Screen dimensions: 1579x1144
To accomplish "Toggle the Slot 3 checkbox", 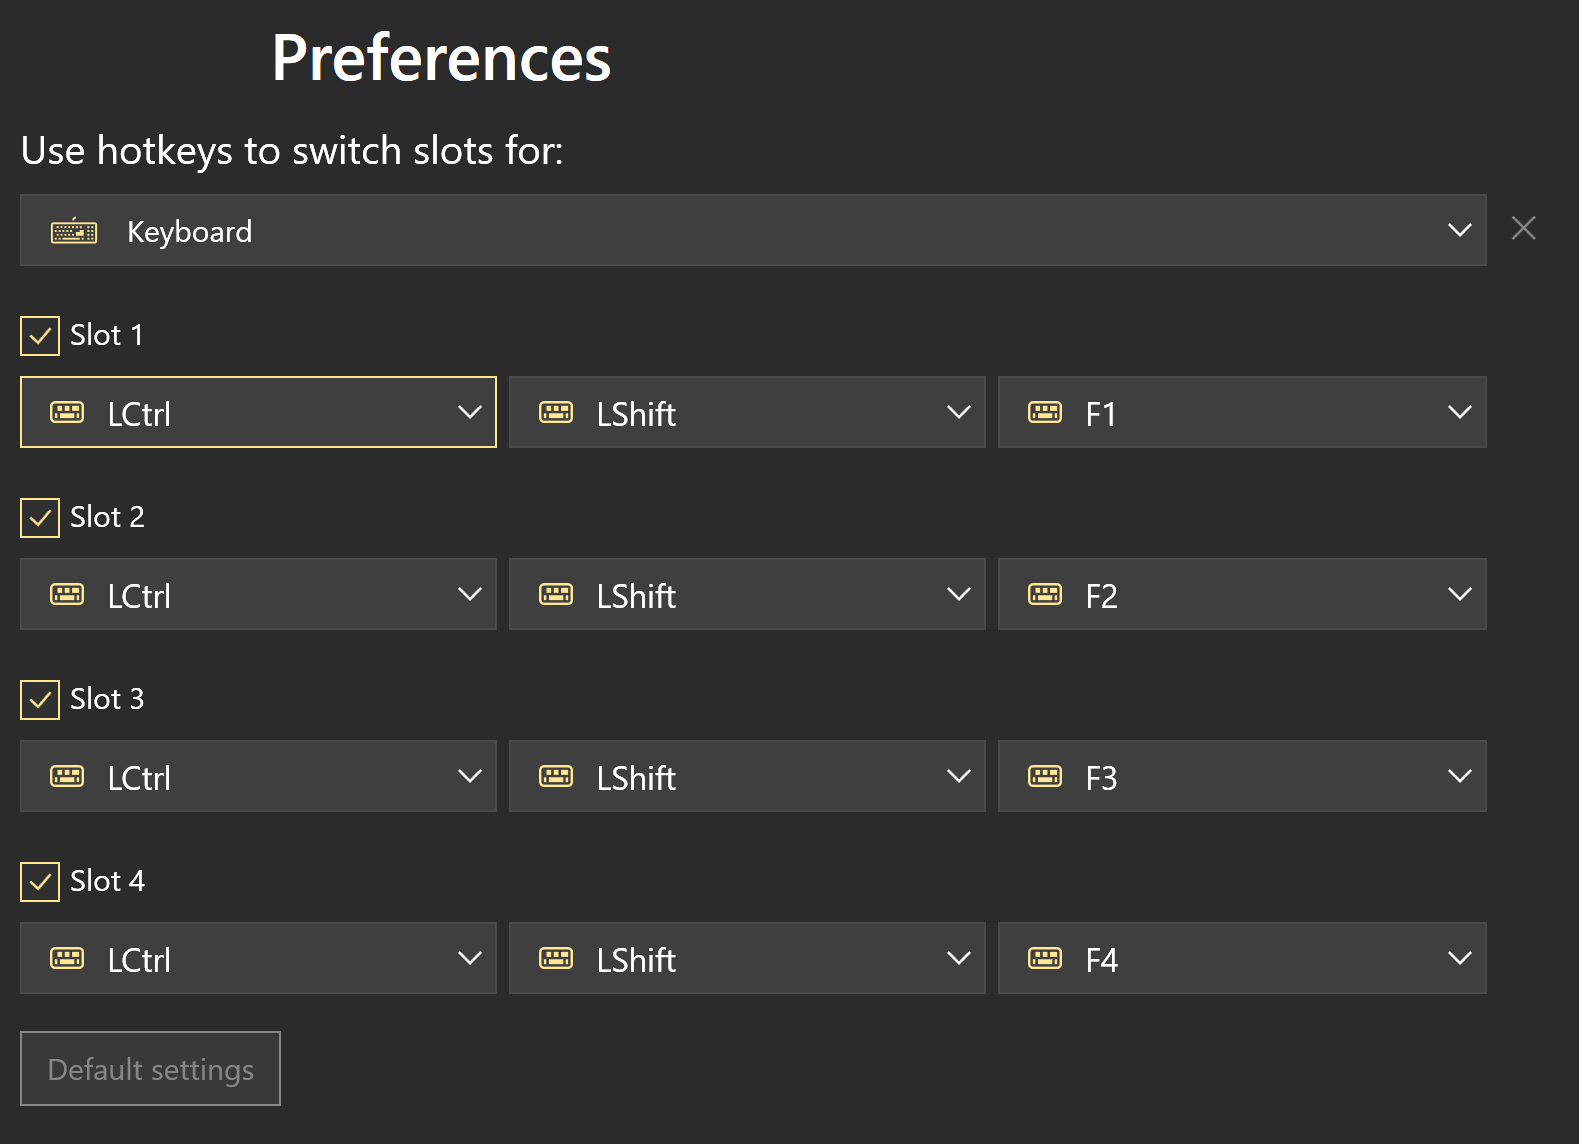I will 40,700.
